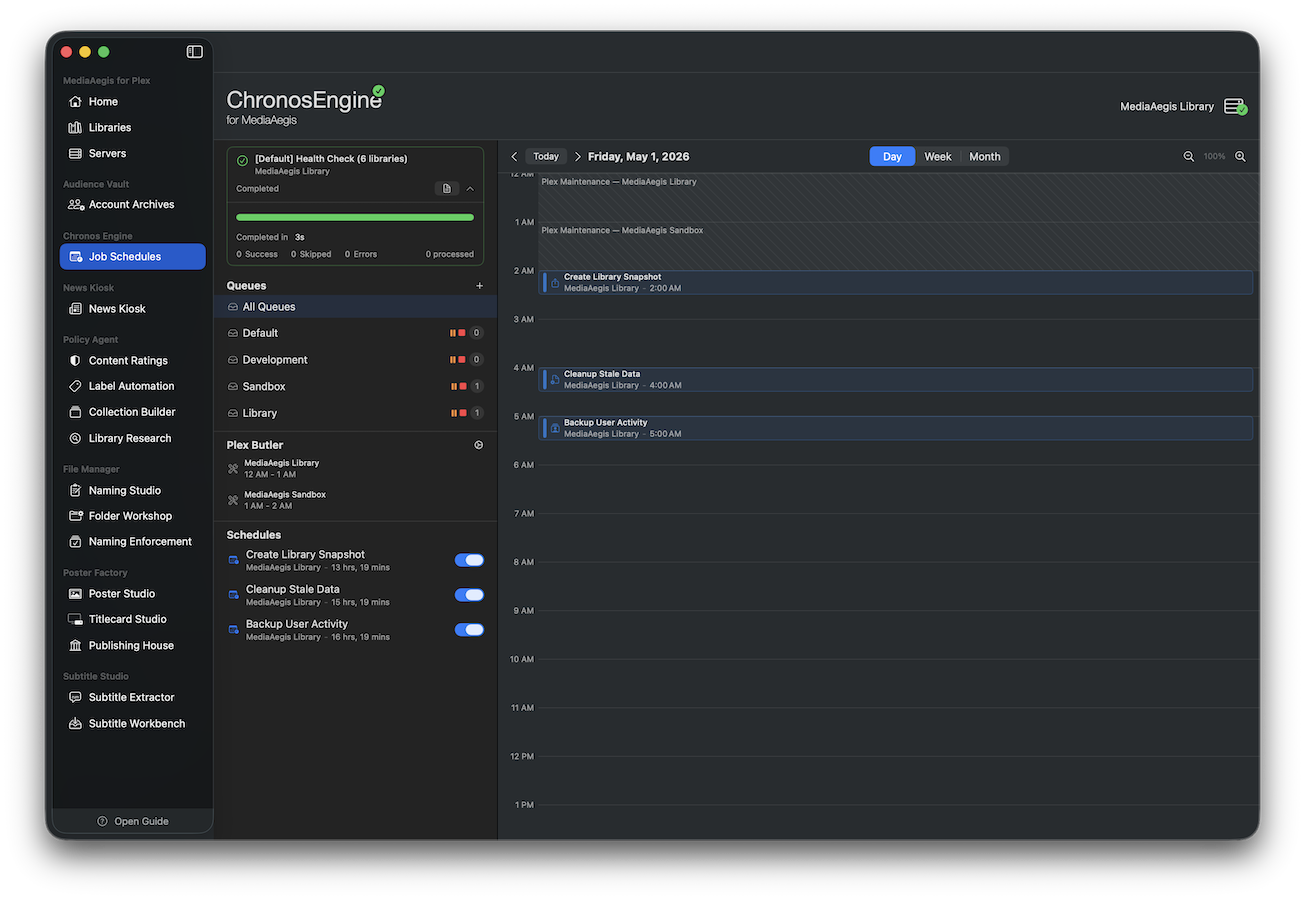Screen dimensions: 1305x900
Task: Select the Library queue
Action: tap(355, 413)
